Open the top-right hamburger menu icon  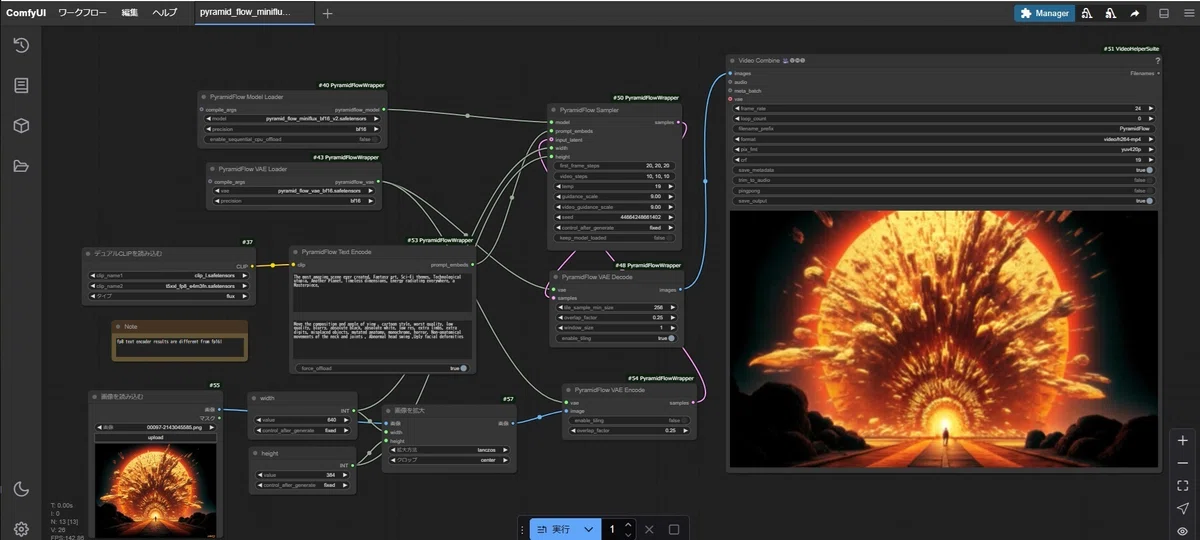(x=1187, y=13)
